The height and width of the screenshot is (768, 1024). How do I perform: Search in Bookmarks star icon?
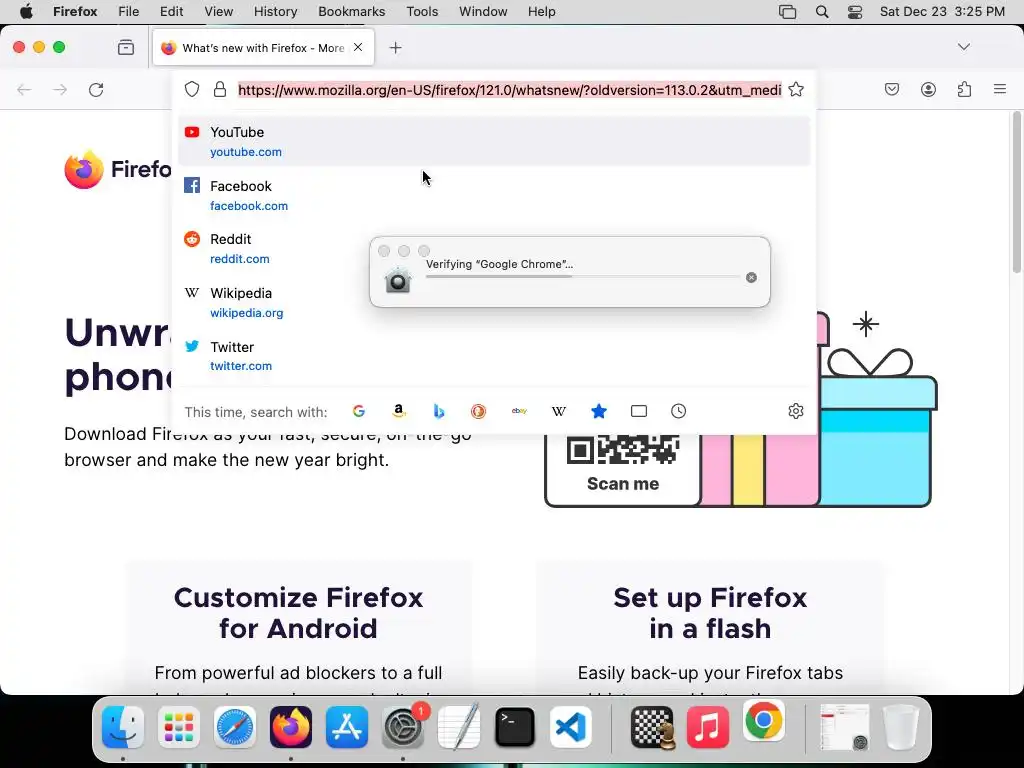pos(599,411)
